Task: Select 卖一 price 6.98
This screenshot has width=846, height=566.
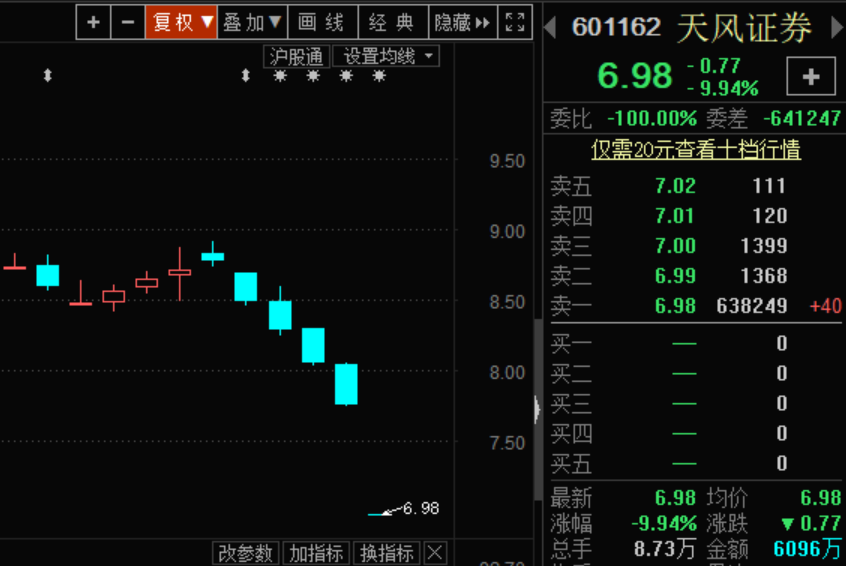Action: (x=675, y=306)
